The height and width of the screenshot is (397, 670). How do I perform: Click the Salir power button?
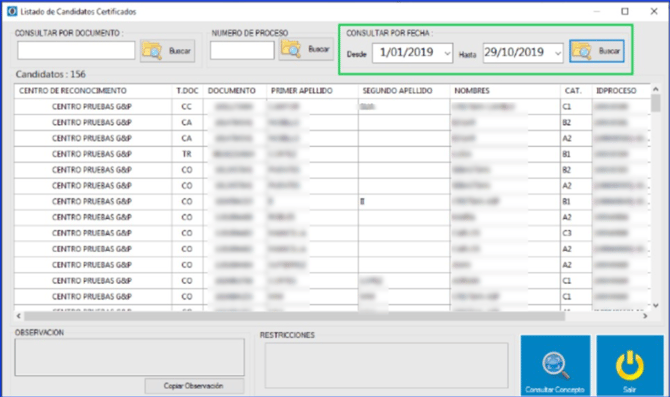pos(630,366)
